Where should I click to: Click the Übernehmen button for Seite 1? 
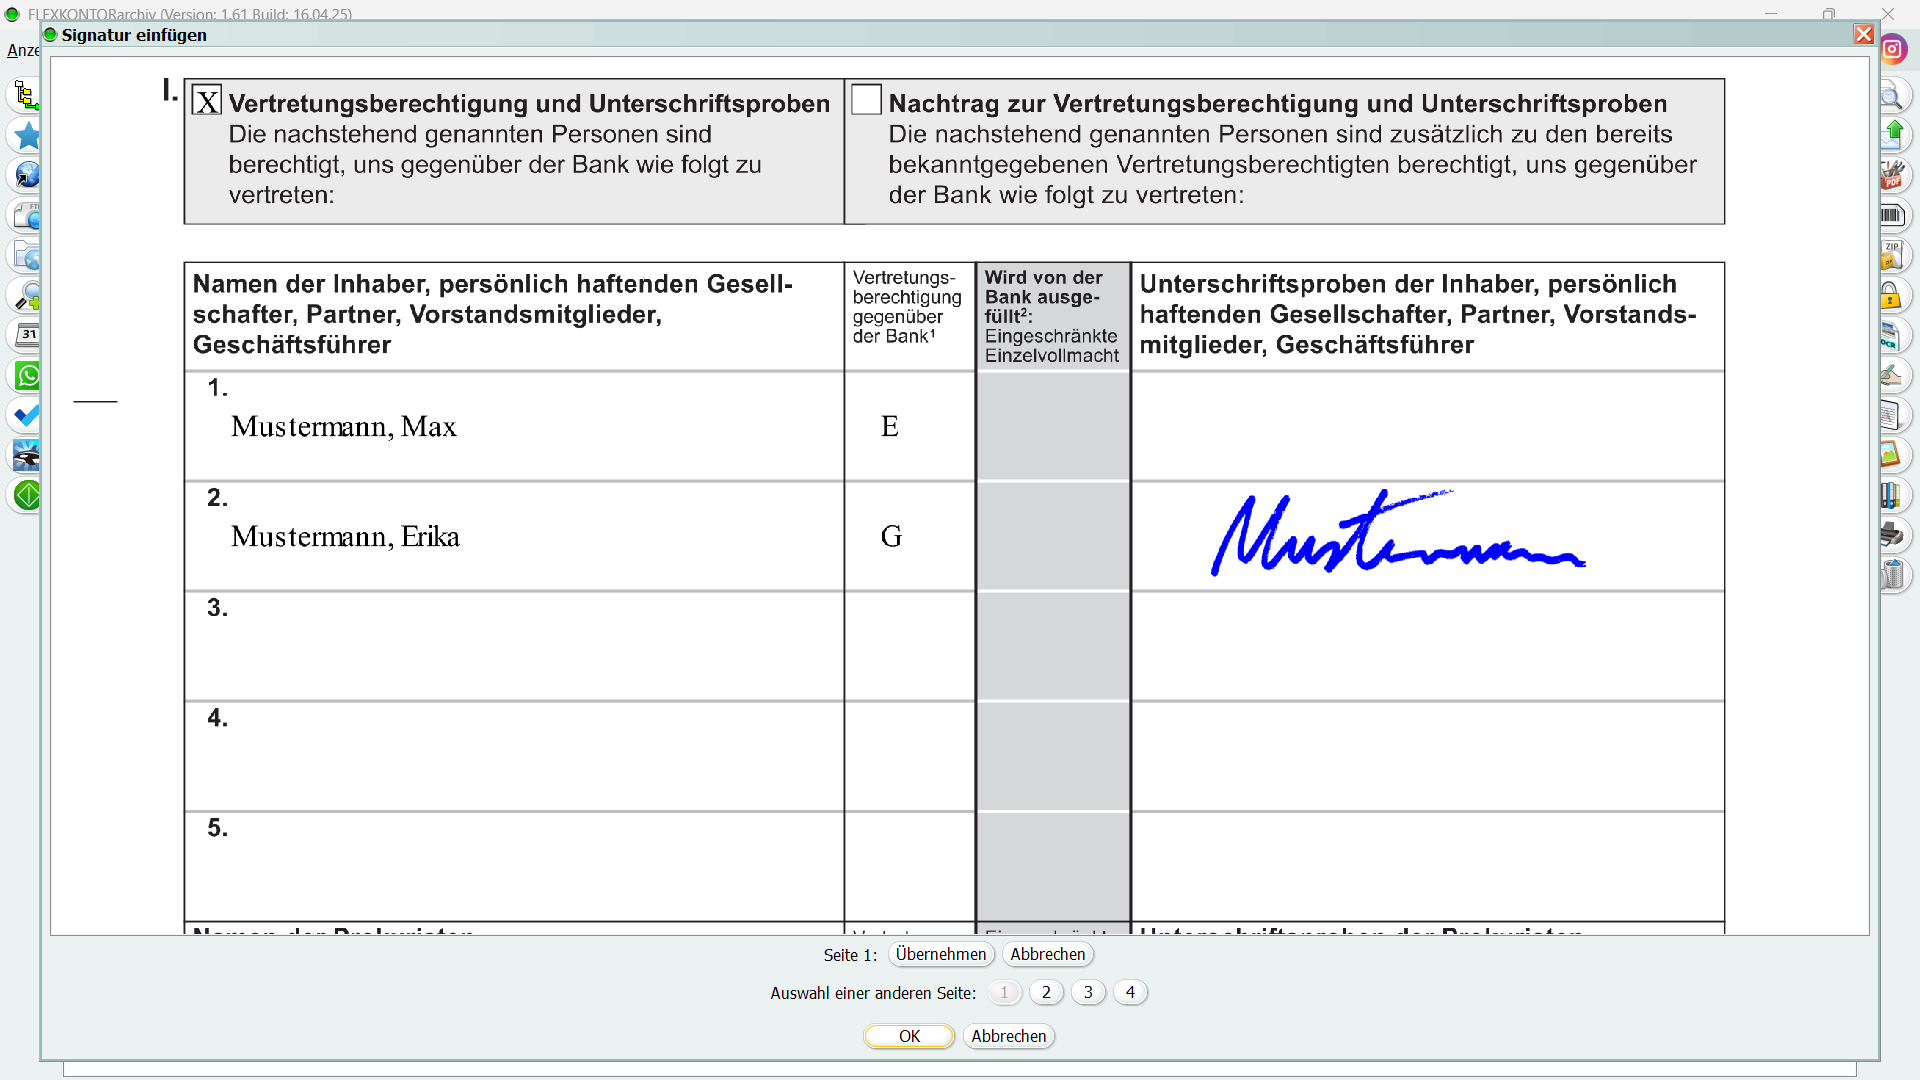940,954
